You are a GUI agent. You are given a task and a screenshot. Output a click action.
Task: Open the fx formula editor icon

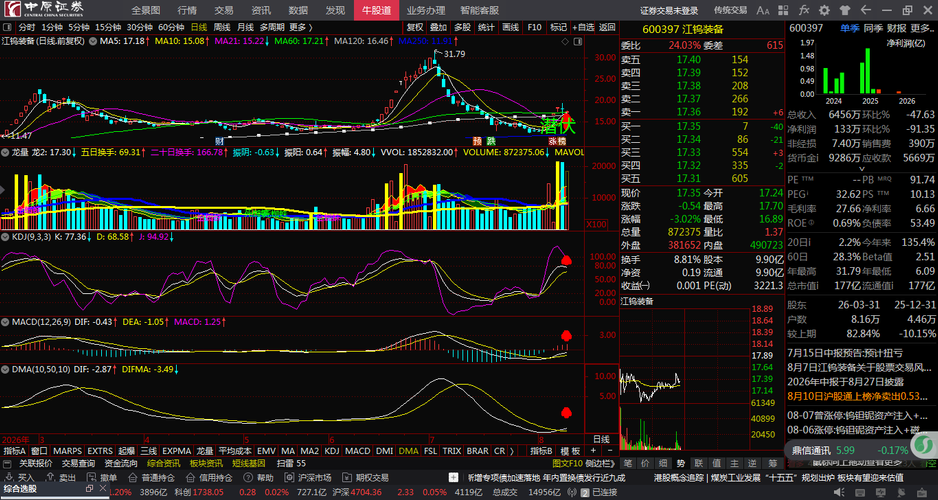point(804,10)
